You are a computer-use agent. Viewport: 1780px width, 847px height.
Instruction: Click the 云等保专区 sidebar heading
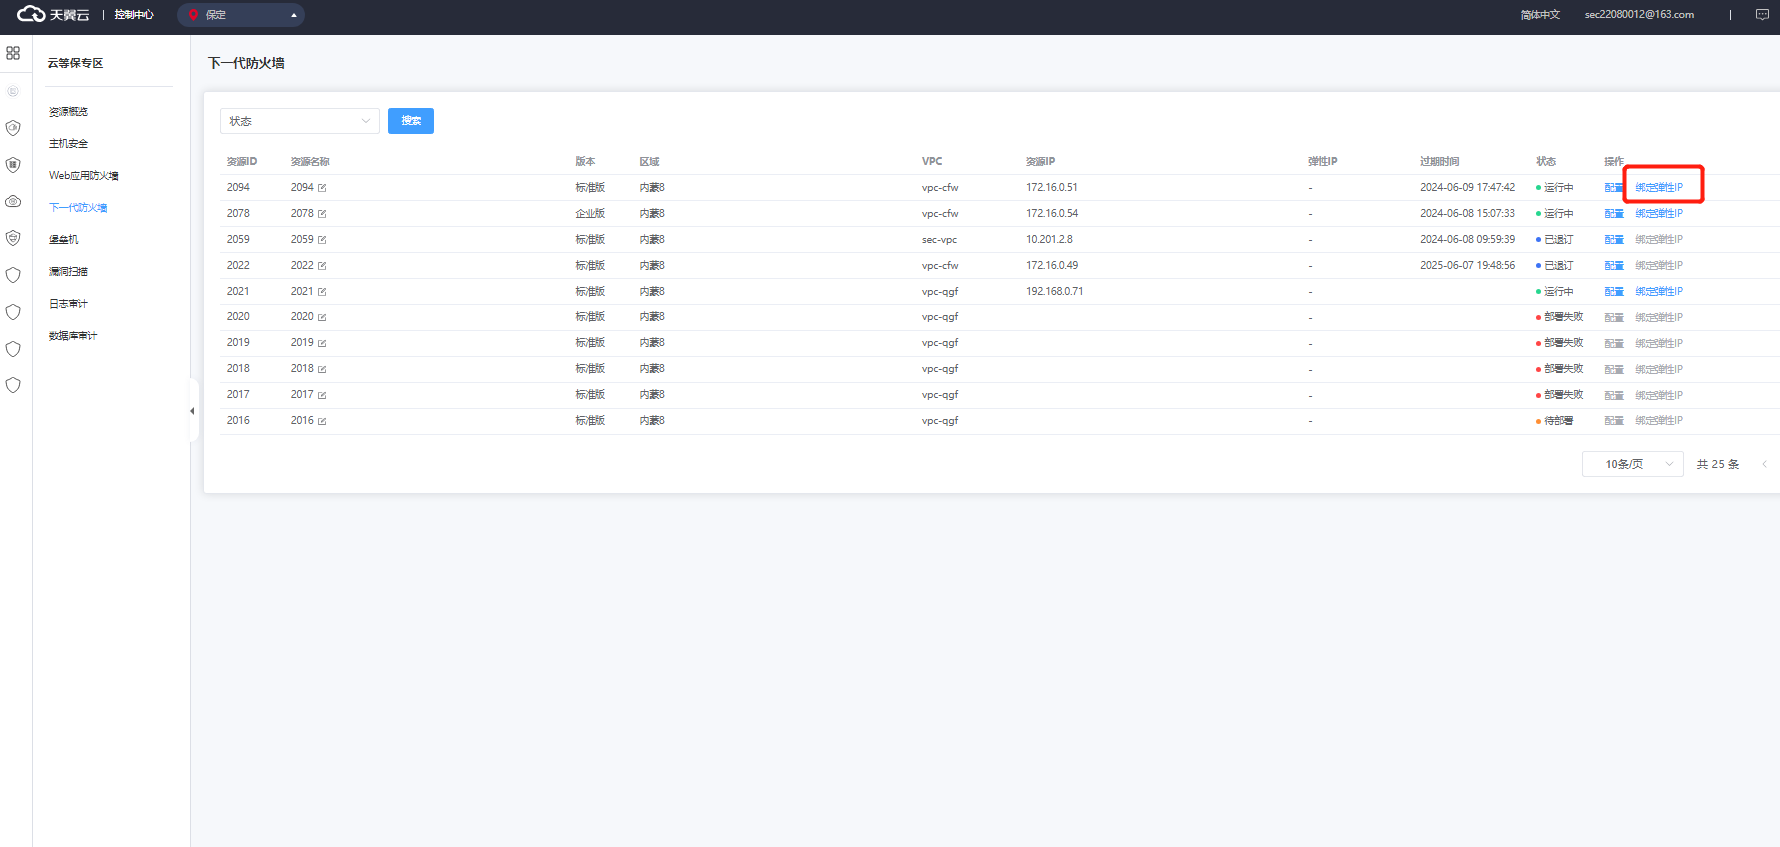click(x=76, y=63)
